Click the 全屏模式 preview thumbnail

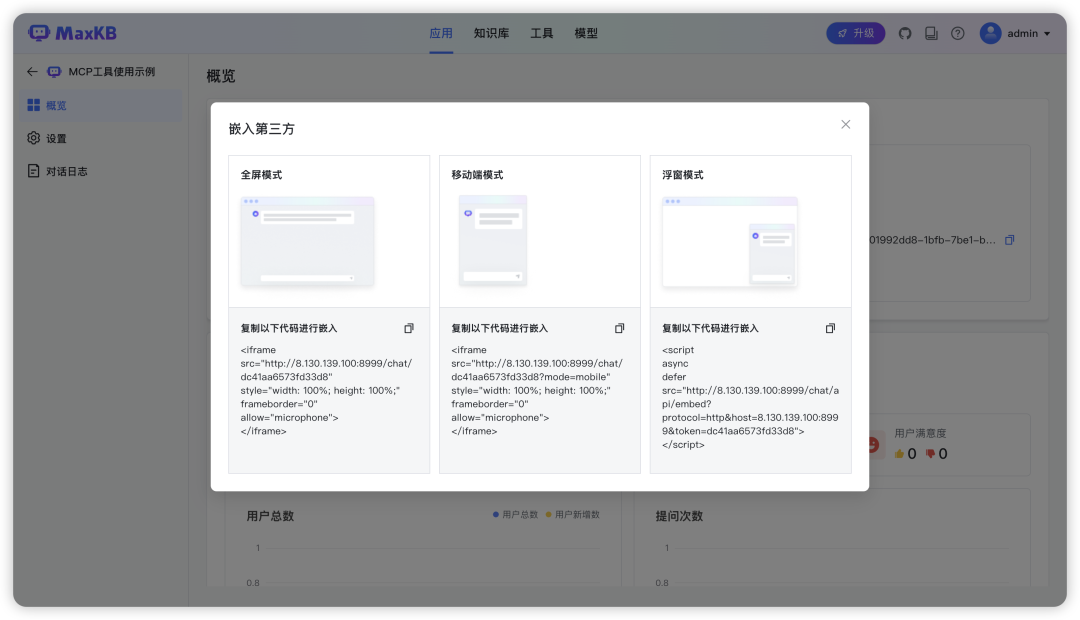tap(307, 241)
